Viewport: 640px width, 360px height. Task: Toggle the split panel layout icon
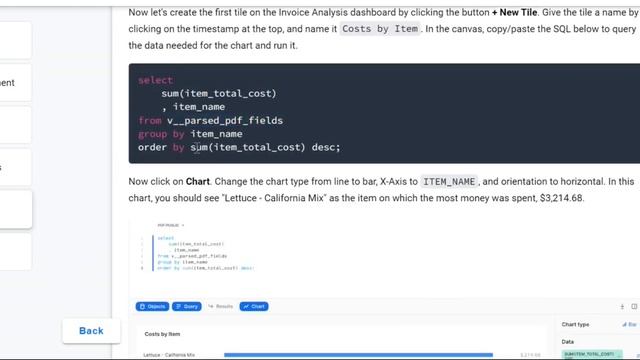pyautogui.click(x=634, y=307)
